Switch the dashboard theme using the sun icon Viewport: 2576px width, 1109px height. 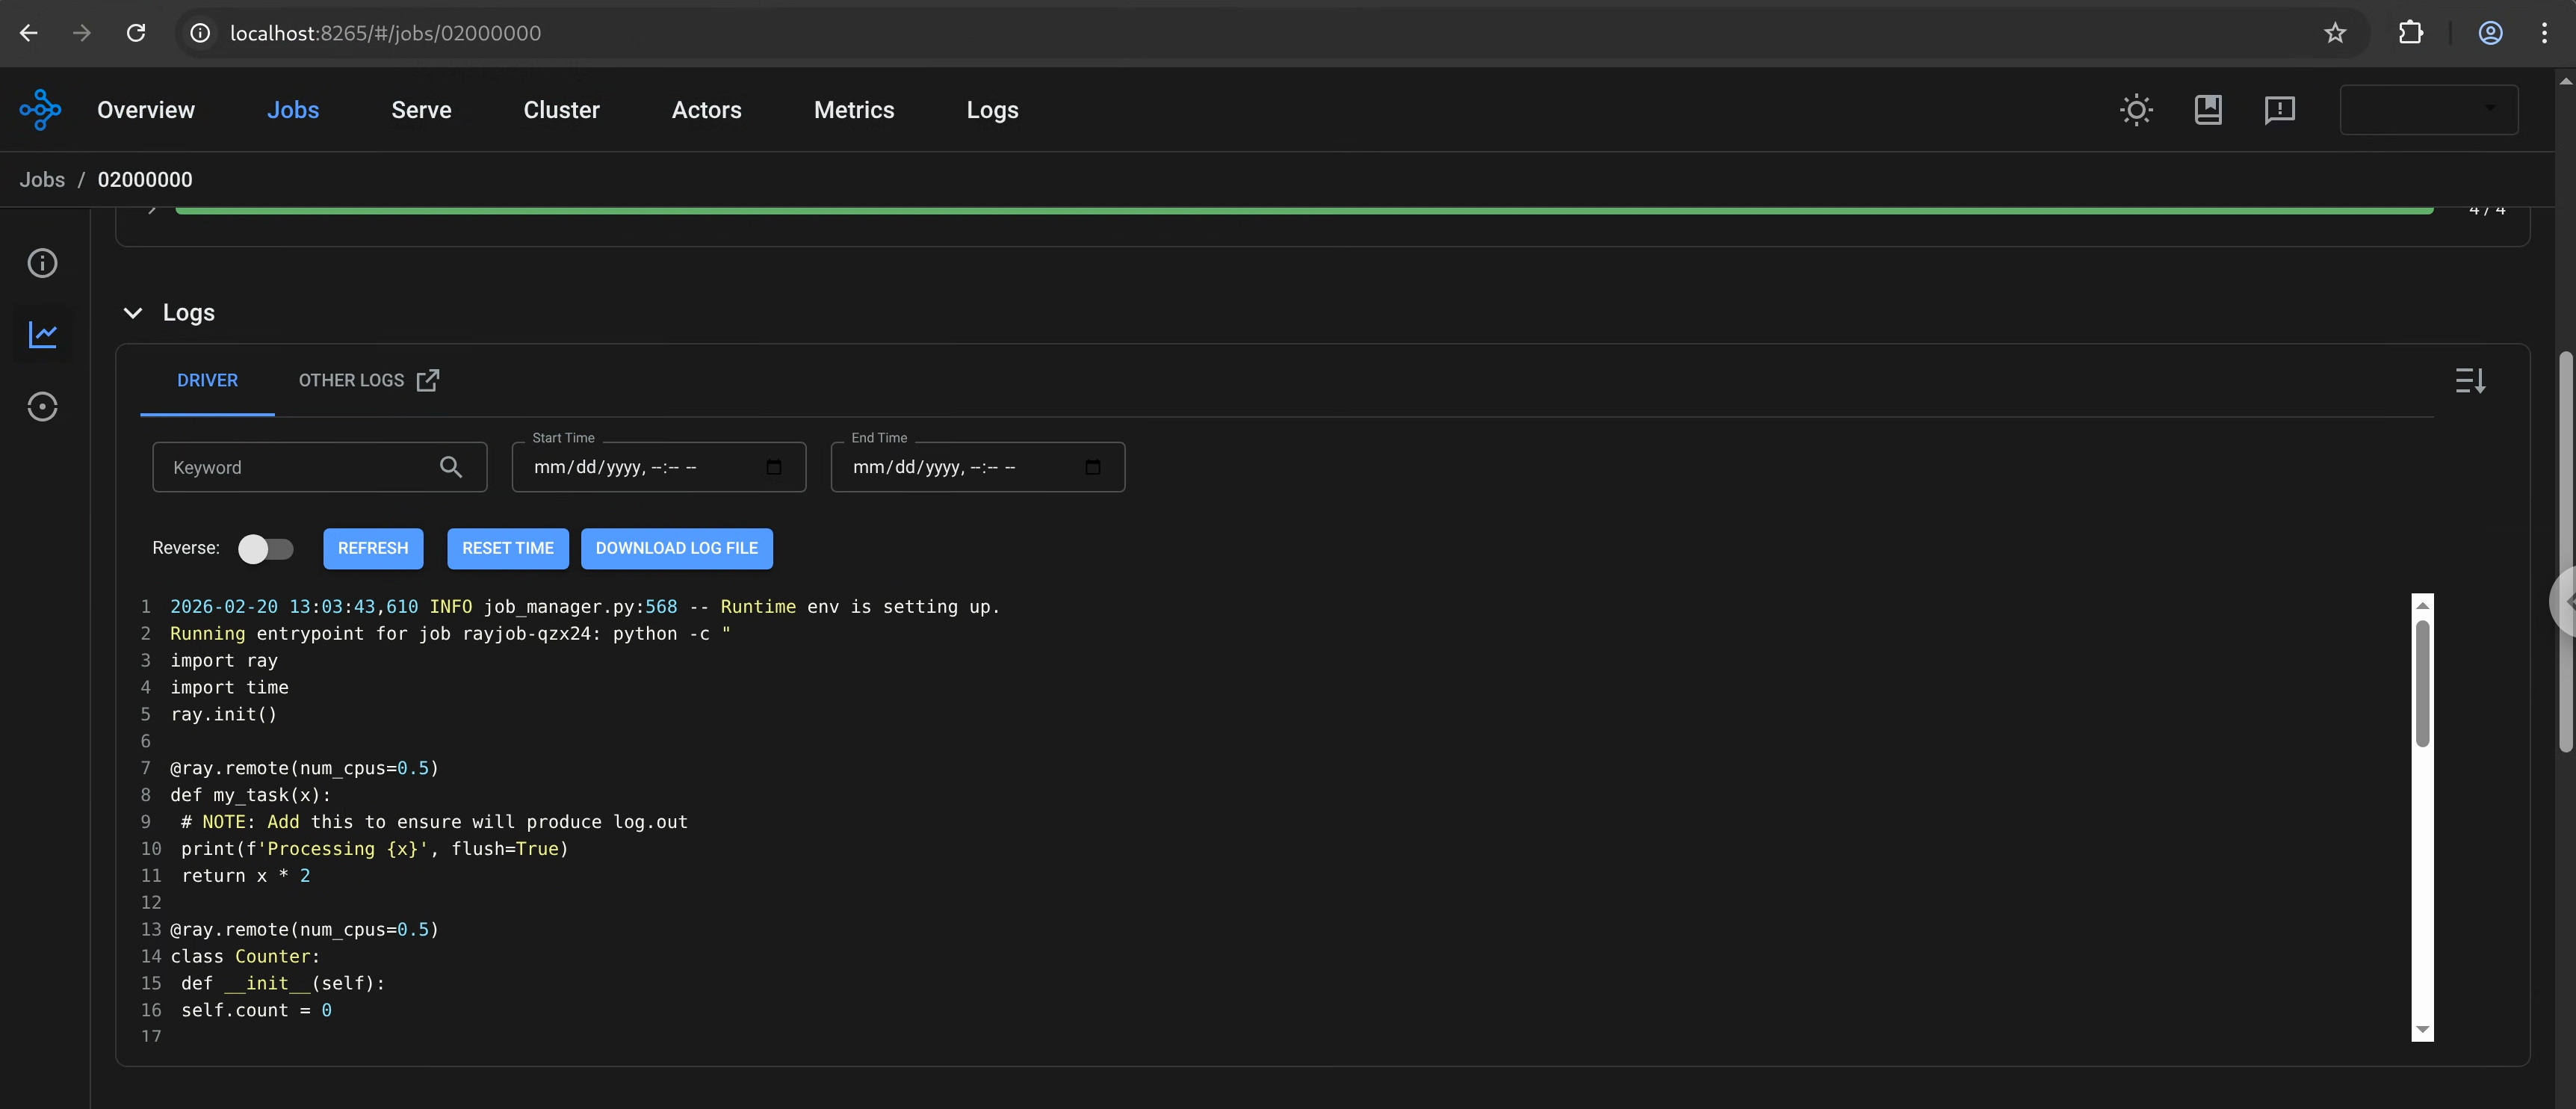[x=2136, y=110]
